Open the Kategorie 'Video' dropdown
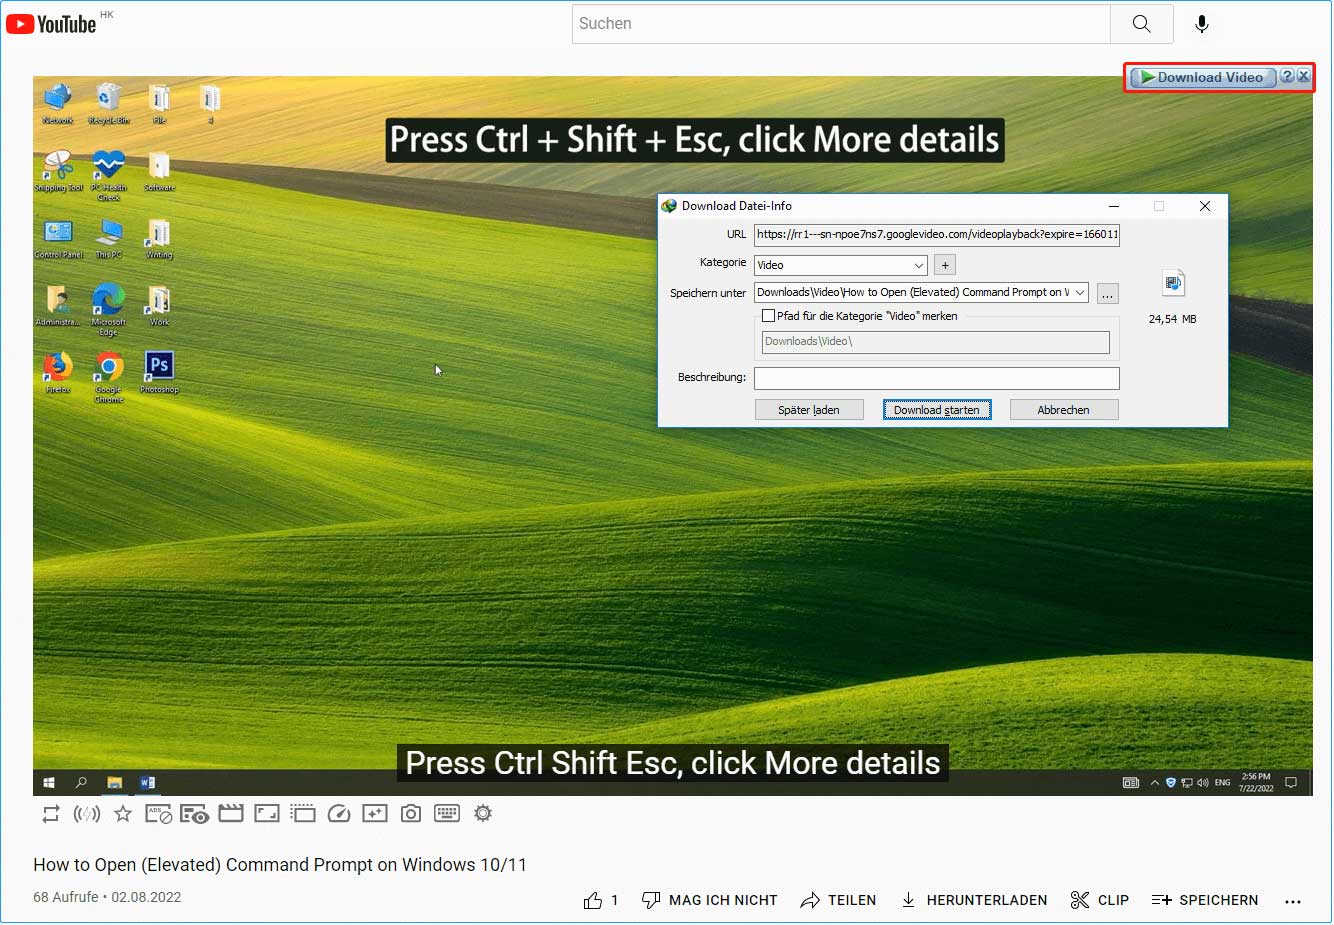 point(920,265)
